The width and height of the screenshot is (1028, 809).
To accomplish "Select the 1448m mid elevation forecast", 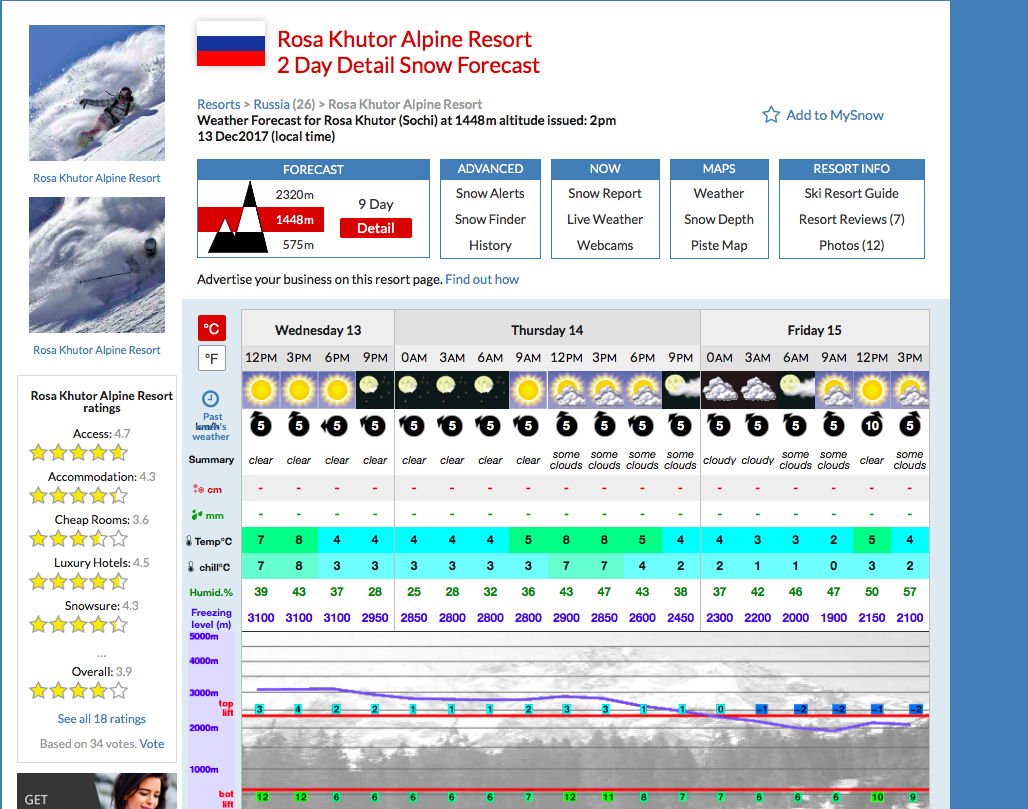I will pyautogui.click(x=294, y=220).
